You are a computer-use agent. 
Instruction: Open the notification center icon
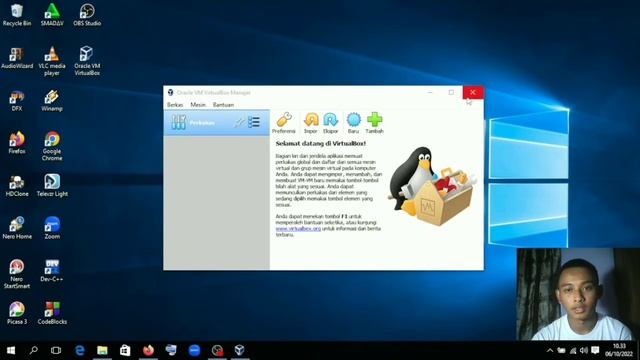(596, 351)
